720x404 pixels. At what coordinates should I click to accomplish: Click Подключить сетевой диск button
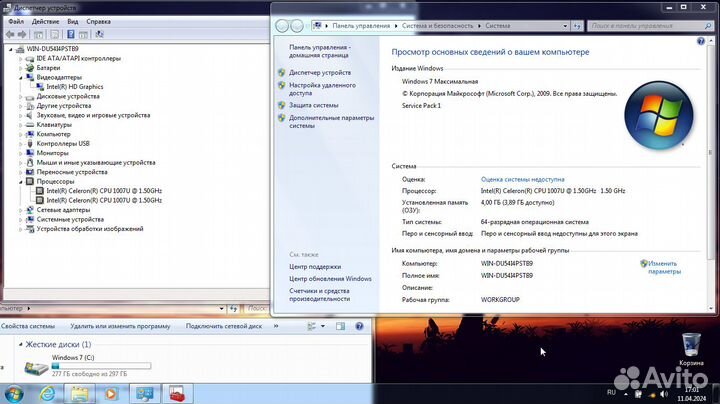[224, 326]
